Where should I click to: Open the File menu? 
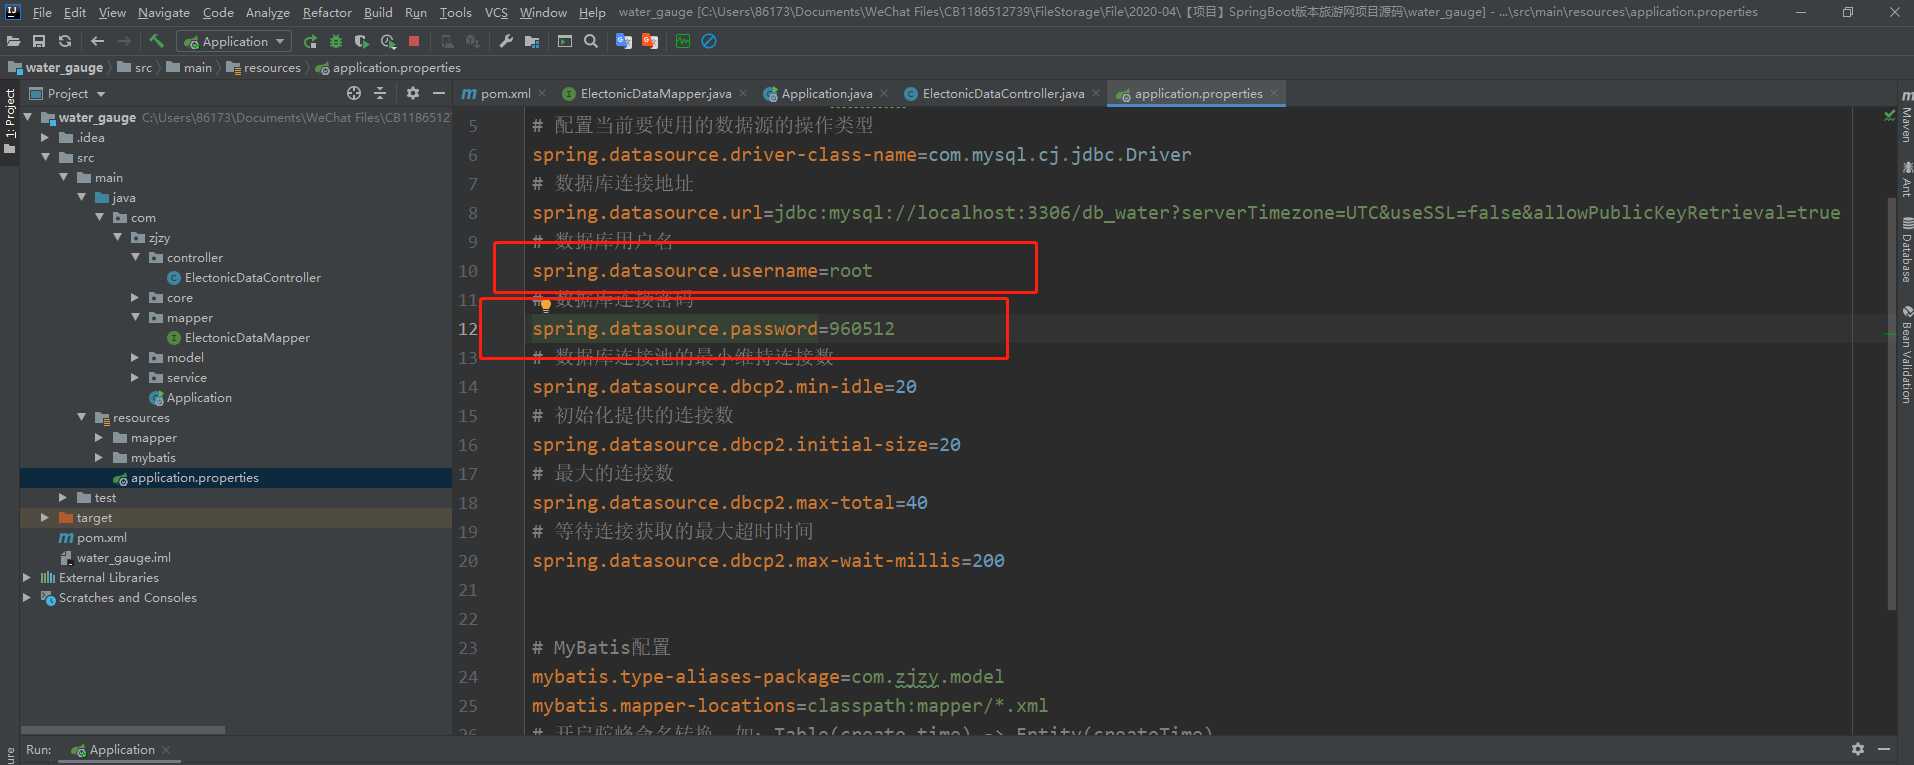(42, 12)
